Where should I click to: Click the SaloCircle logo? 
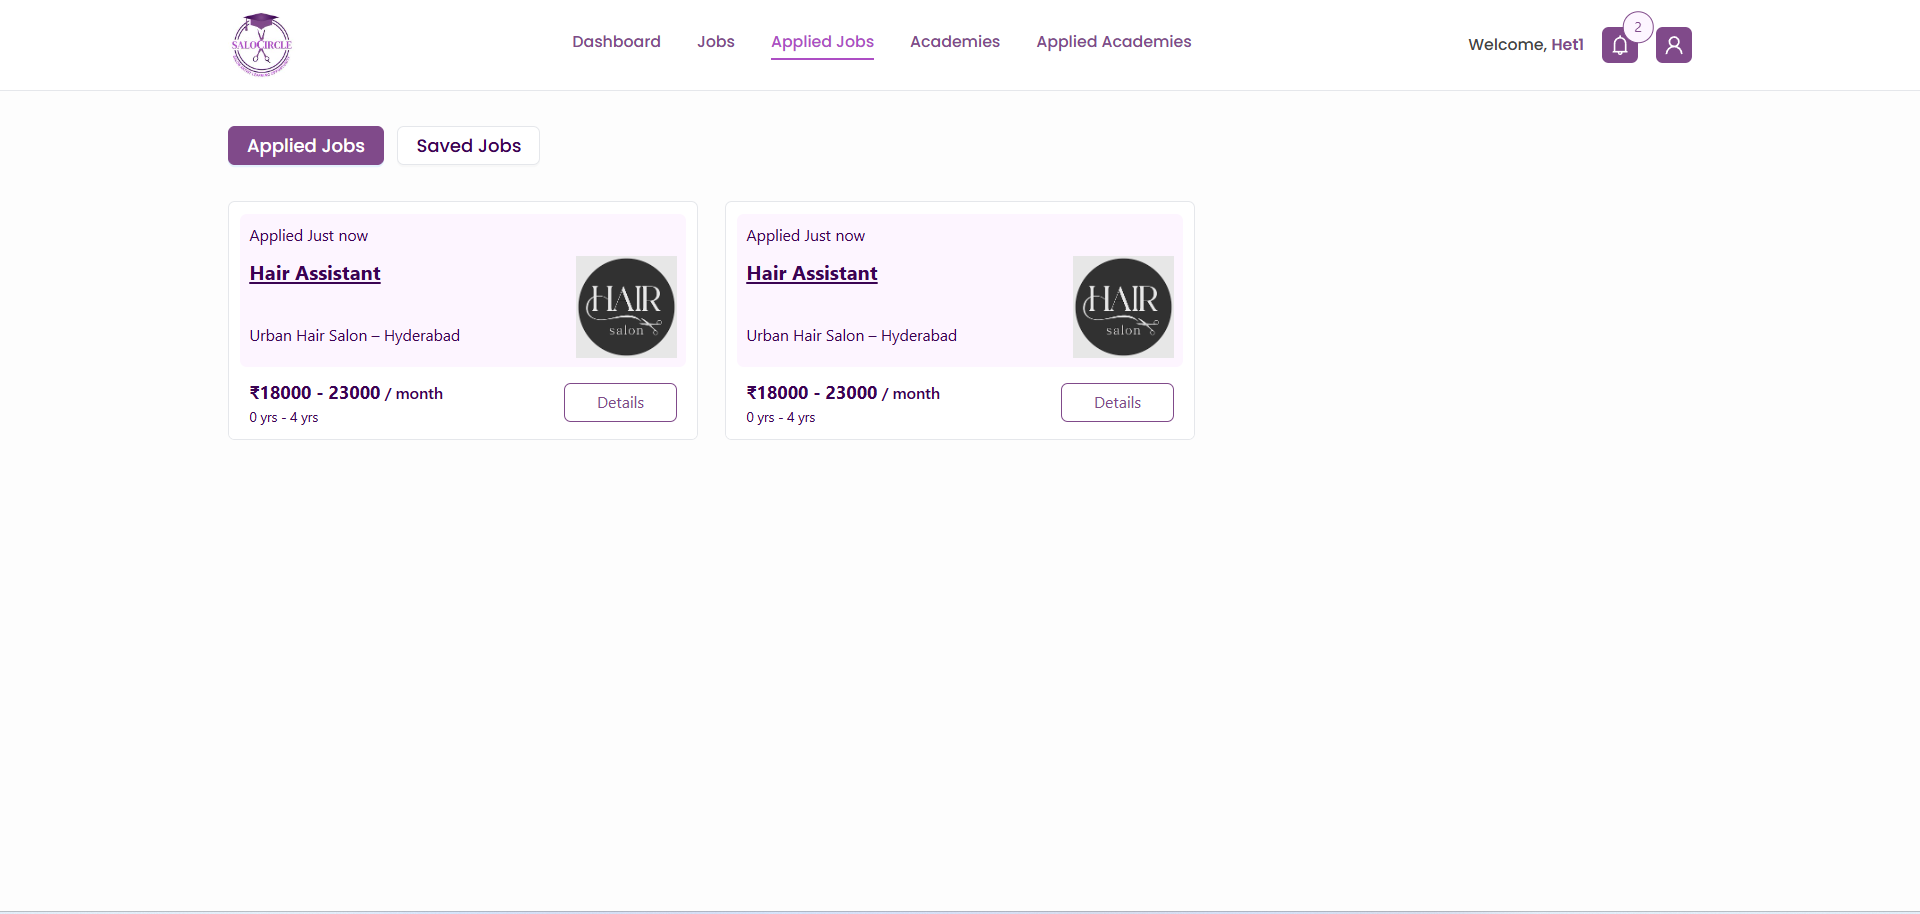(261, 45)
